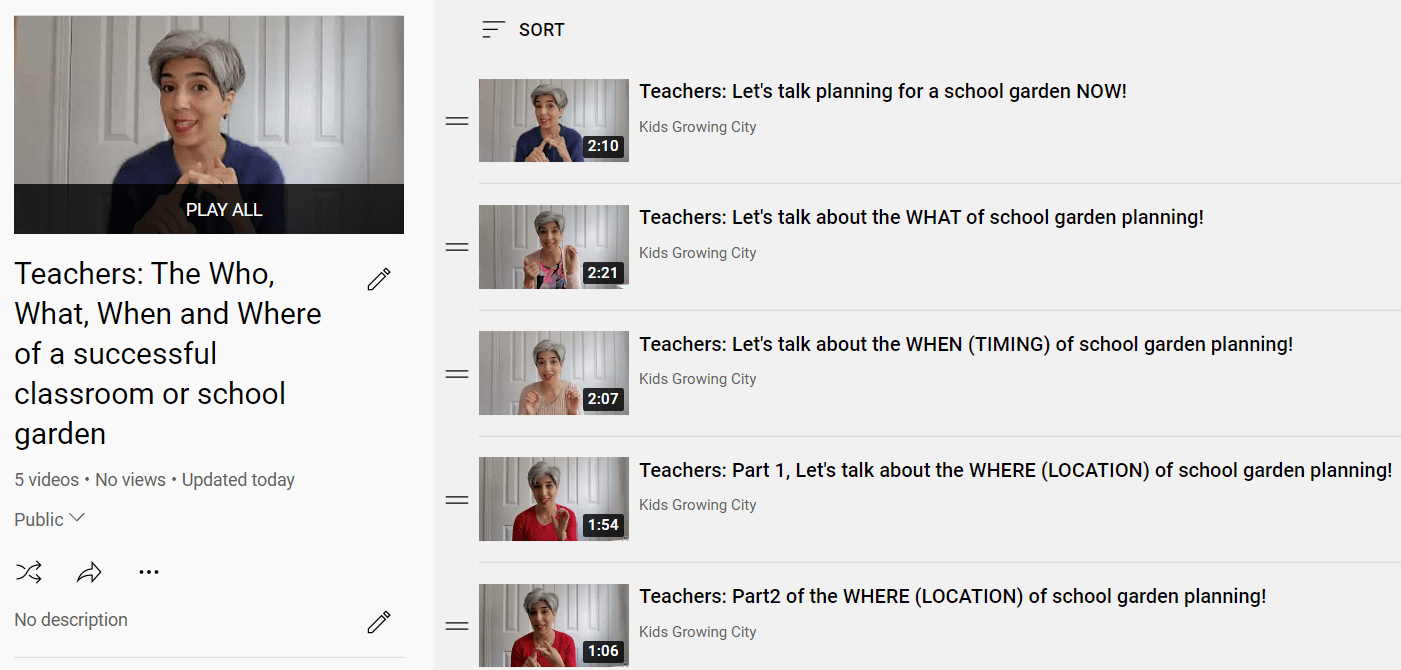
Task: Open the SORT menu
Action: click(523, 30)
